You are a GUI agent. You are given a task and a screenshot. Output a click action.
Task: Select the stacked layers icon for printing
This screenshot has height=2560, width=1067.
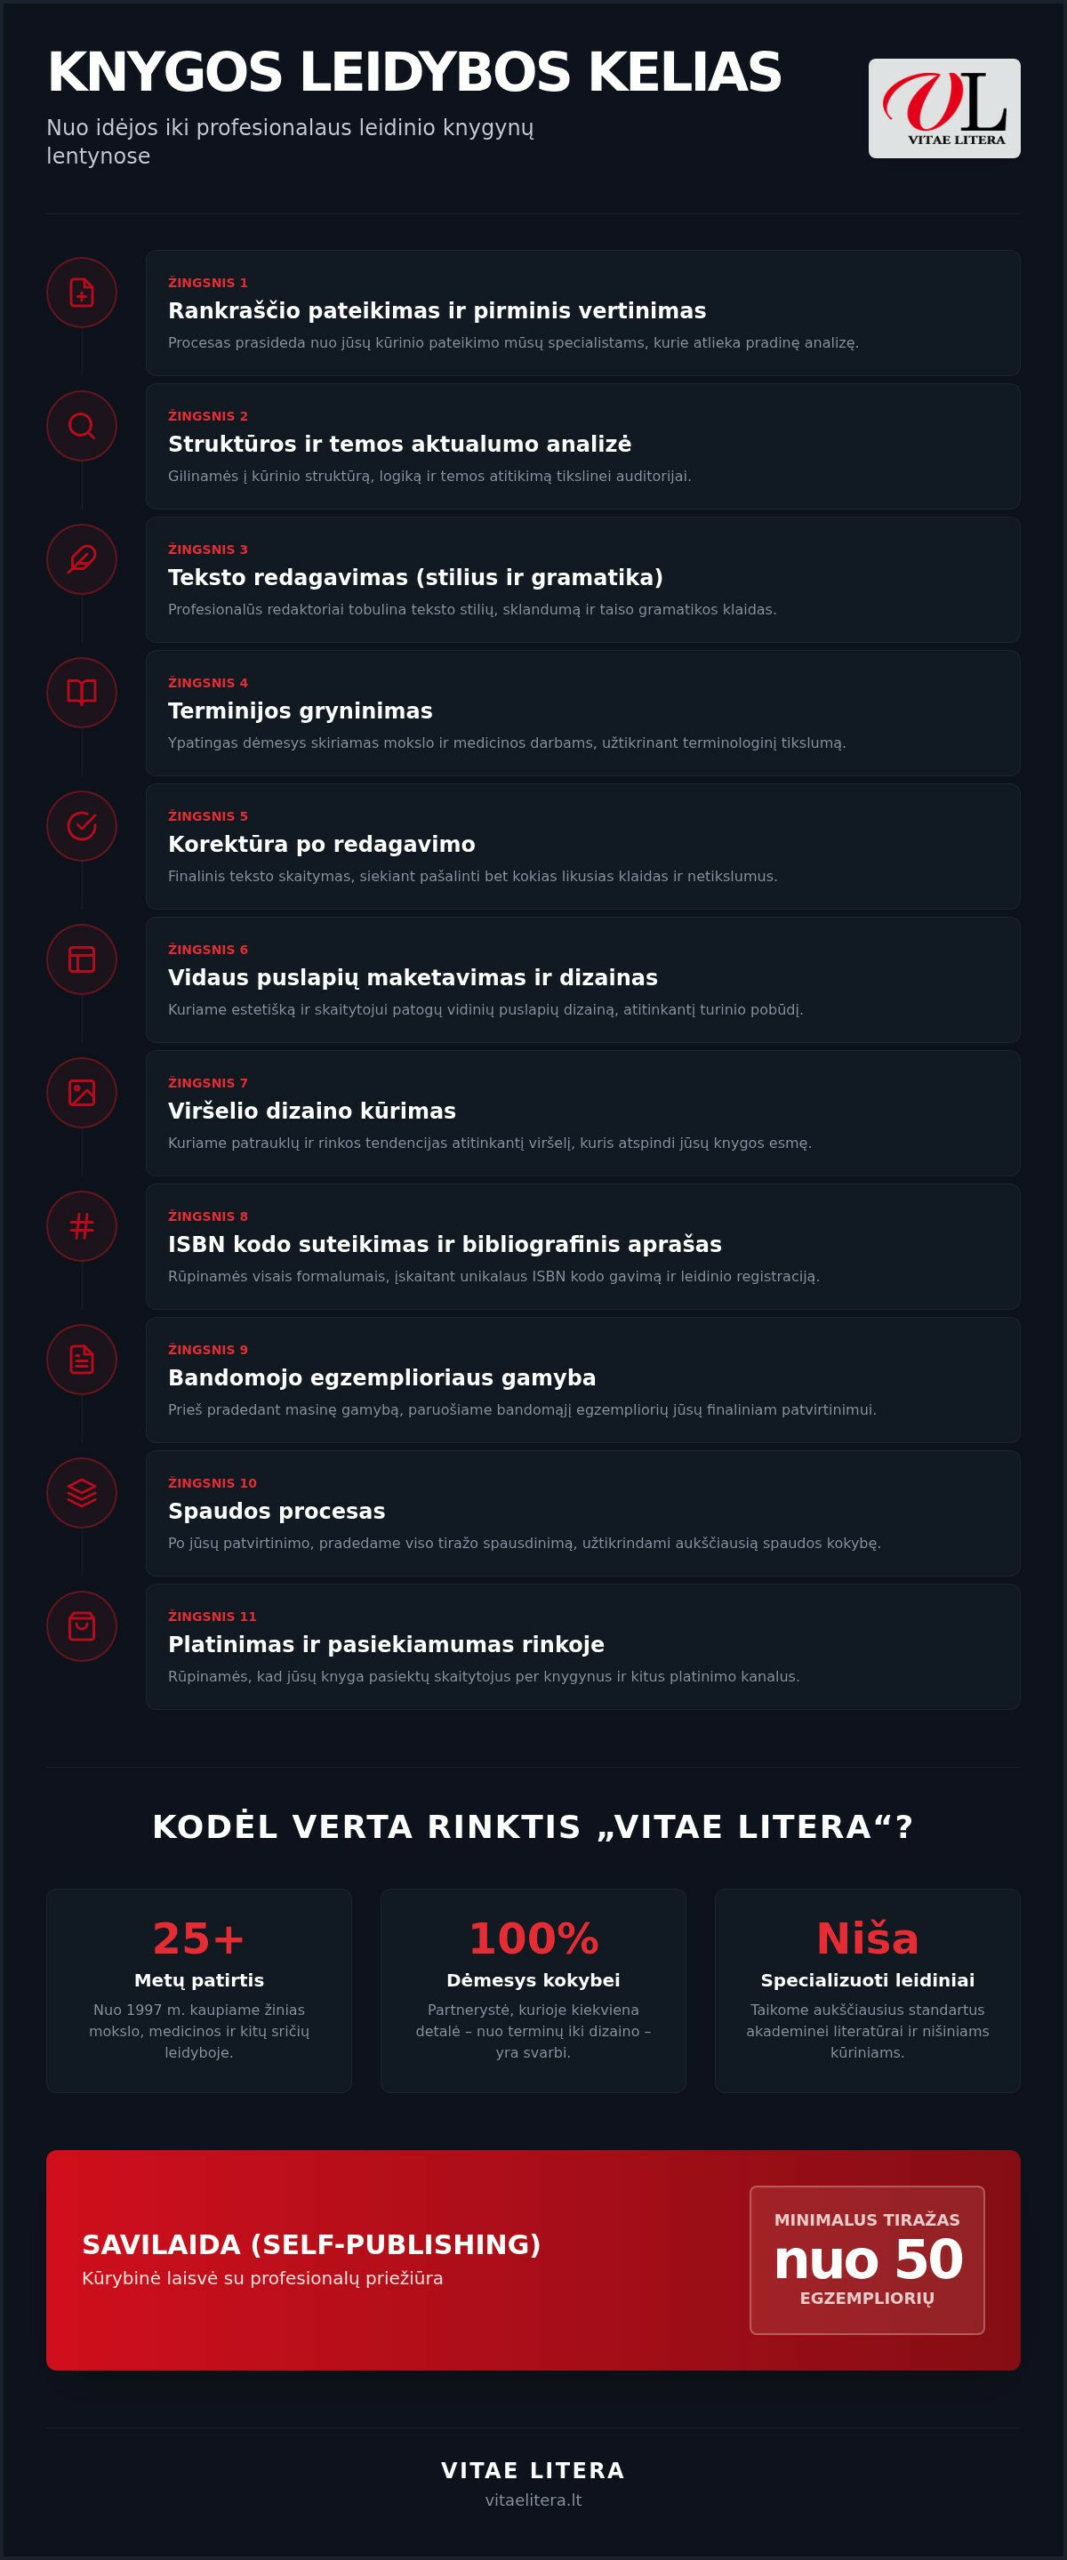82,1493
